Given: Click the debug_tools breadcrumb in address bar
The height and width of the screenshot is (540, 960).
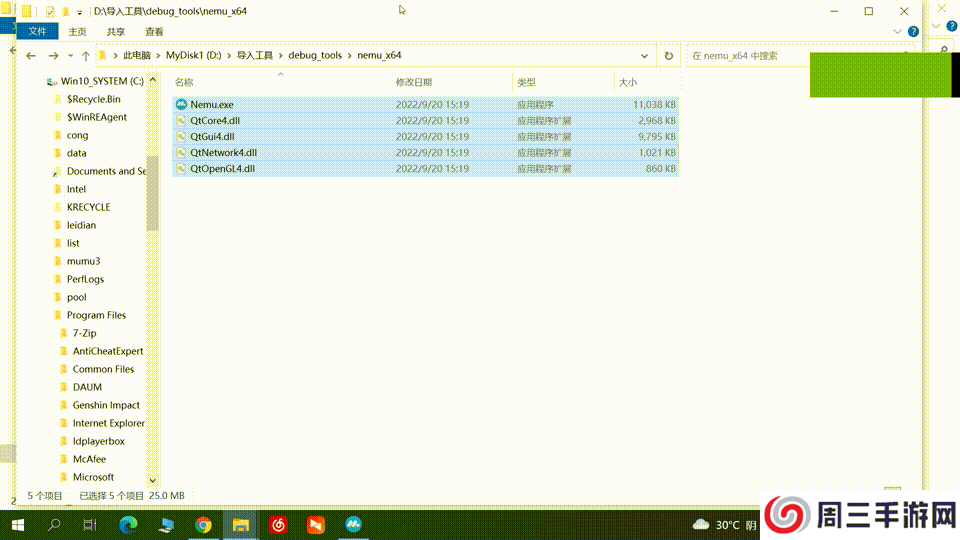Looking at the screenshot, I should [315, 56].
